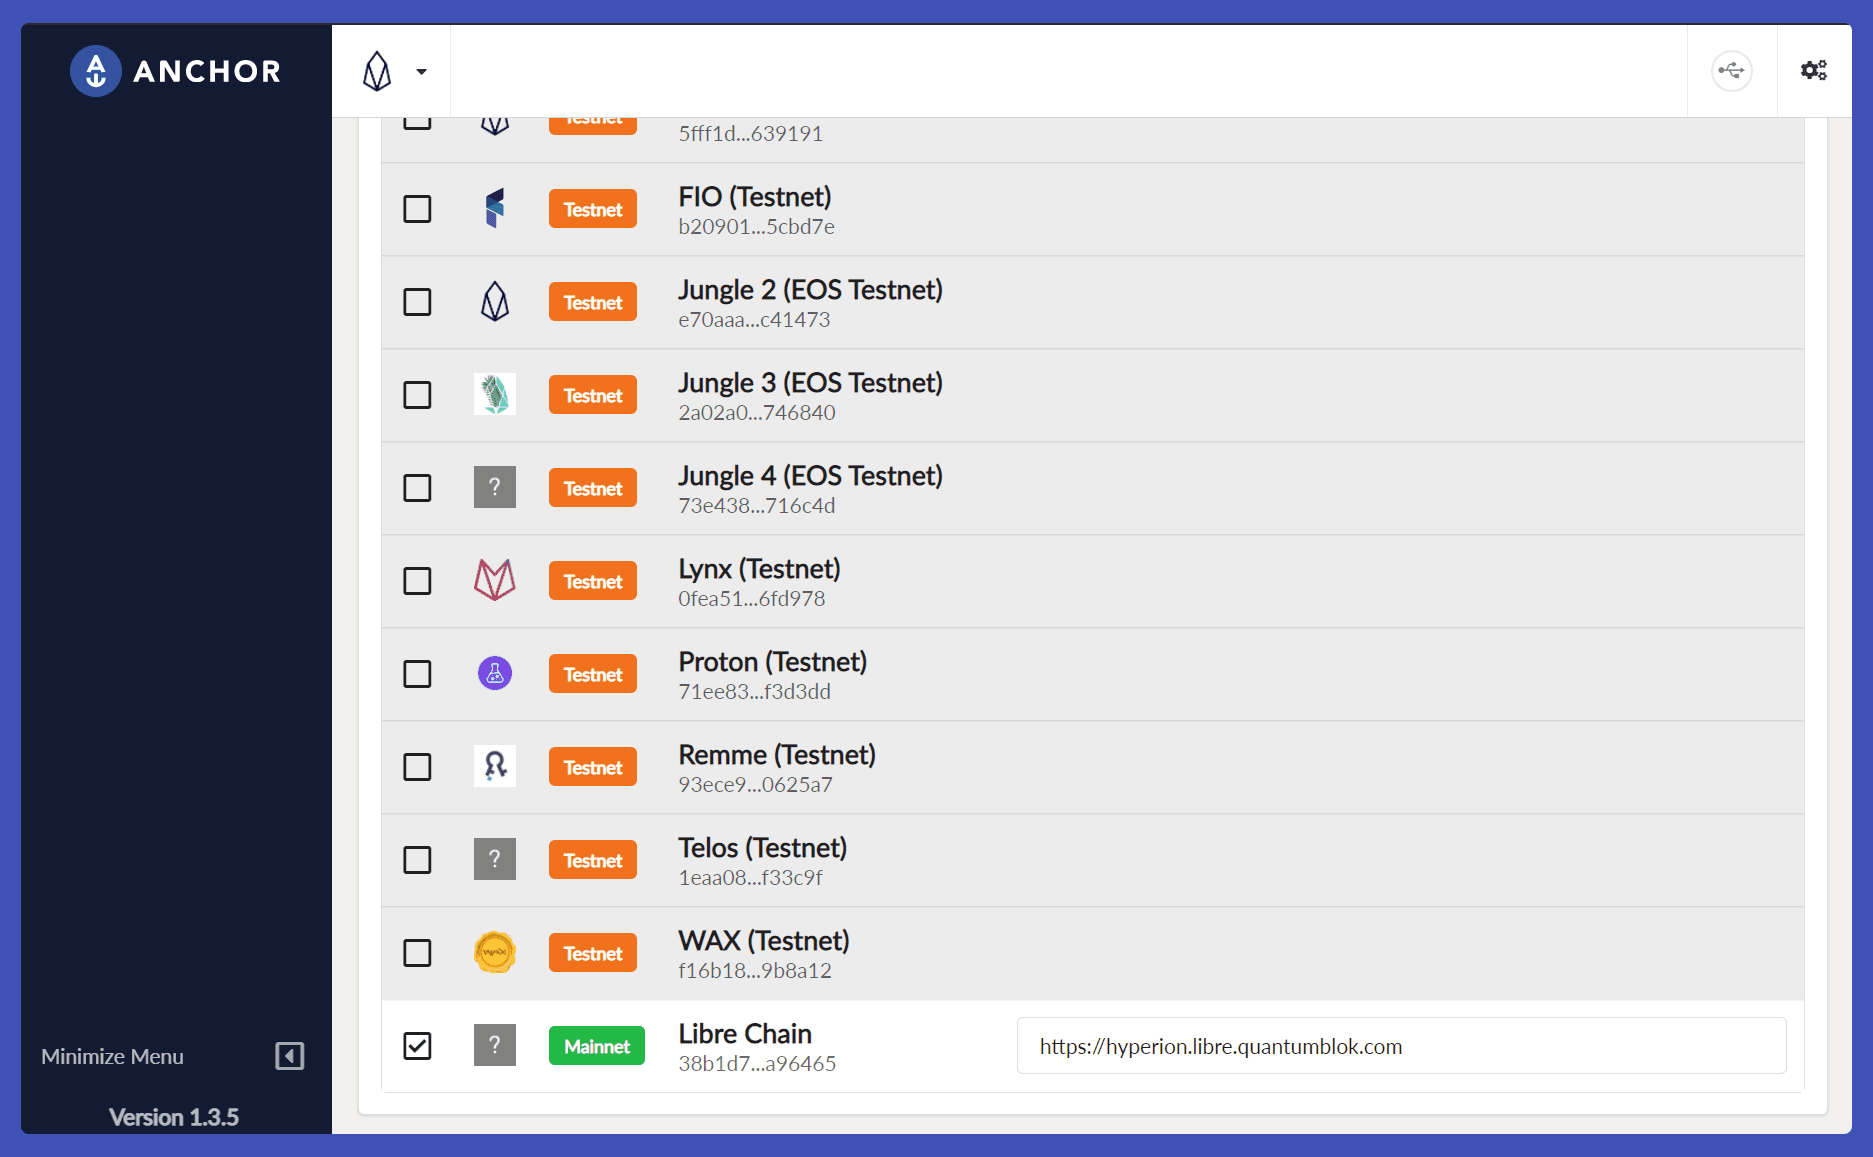Screen dimensions: 1873x1157
Task: Click the Testnet badge for Lynx
Action: [x=593, y=581]
